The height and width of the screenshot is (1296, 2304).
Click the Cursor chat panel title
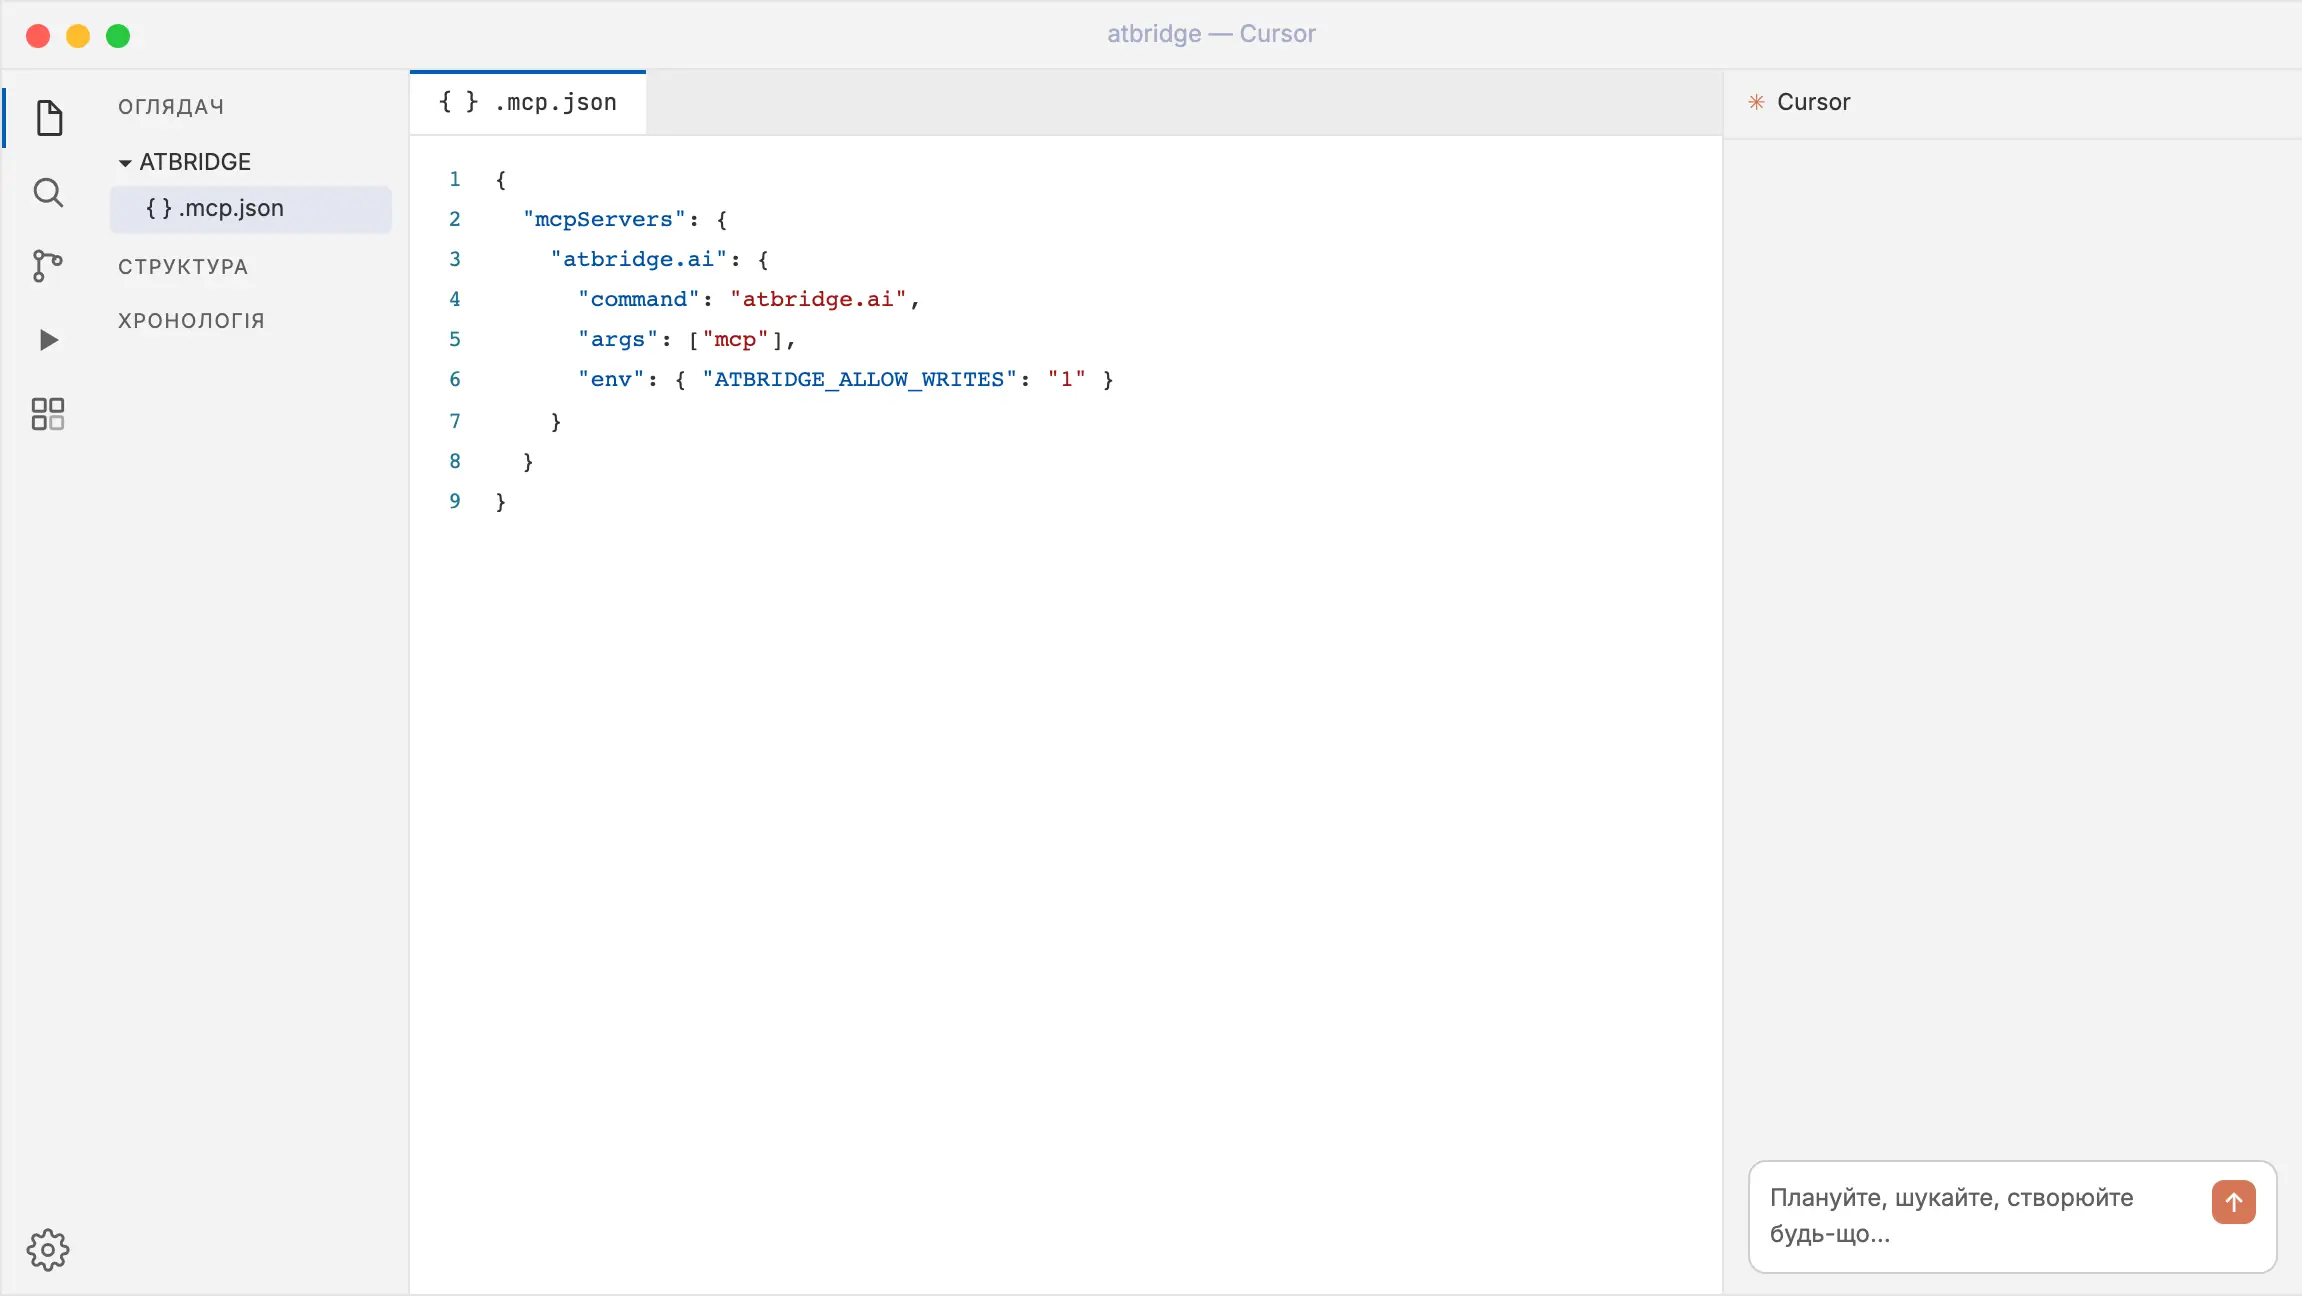click(1814, 102)
